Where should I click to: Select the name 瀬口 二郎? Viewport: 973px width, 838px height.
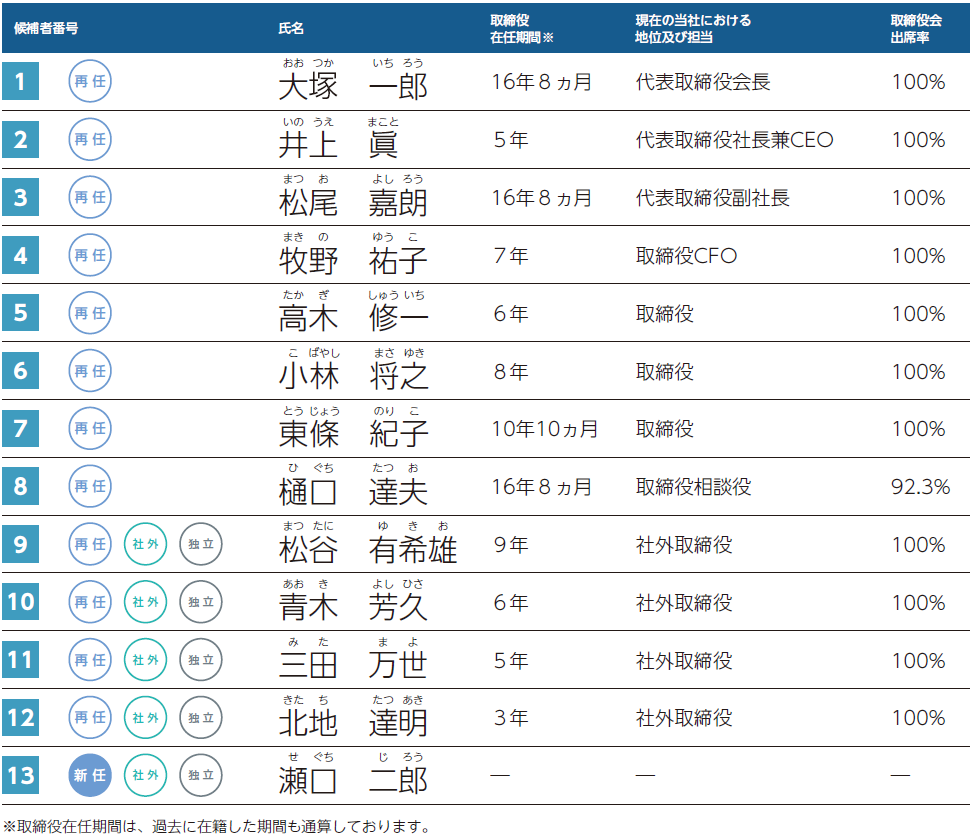click(353, 780)
